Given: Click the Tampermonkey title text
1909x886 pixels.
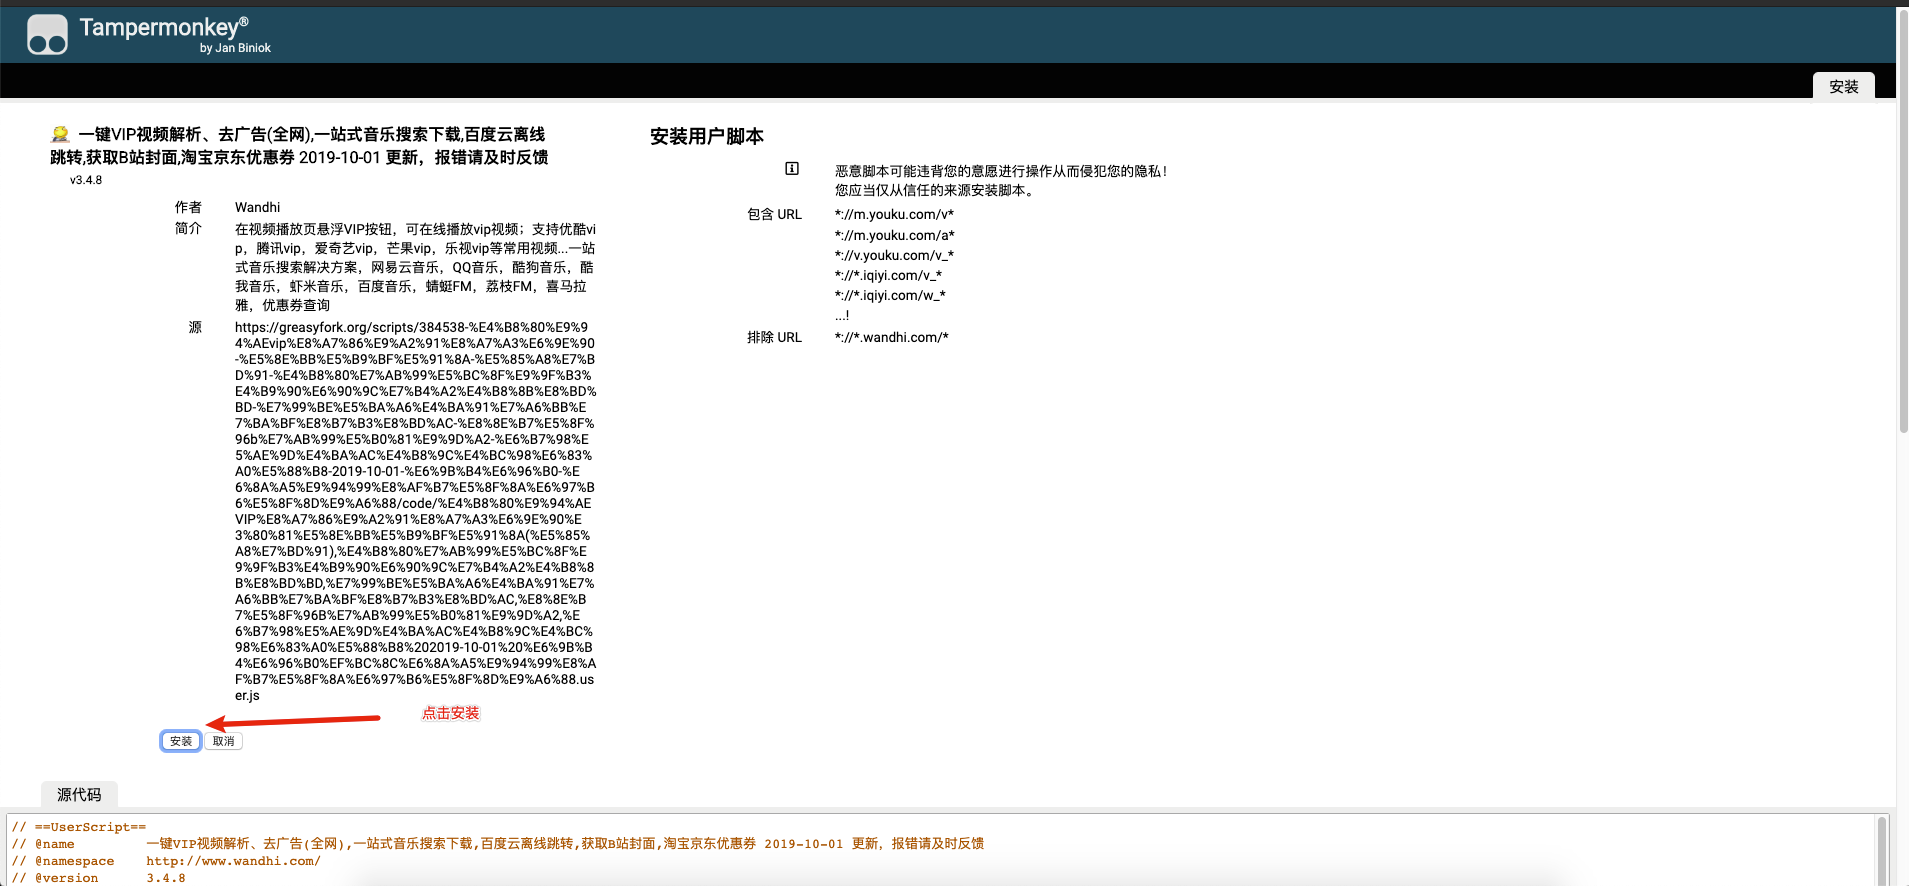Looking at the screenshot, I should [x=163, y=27].
